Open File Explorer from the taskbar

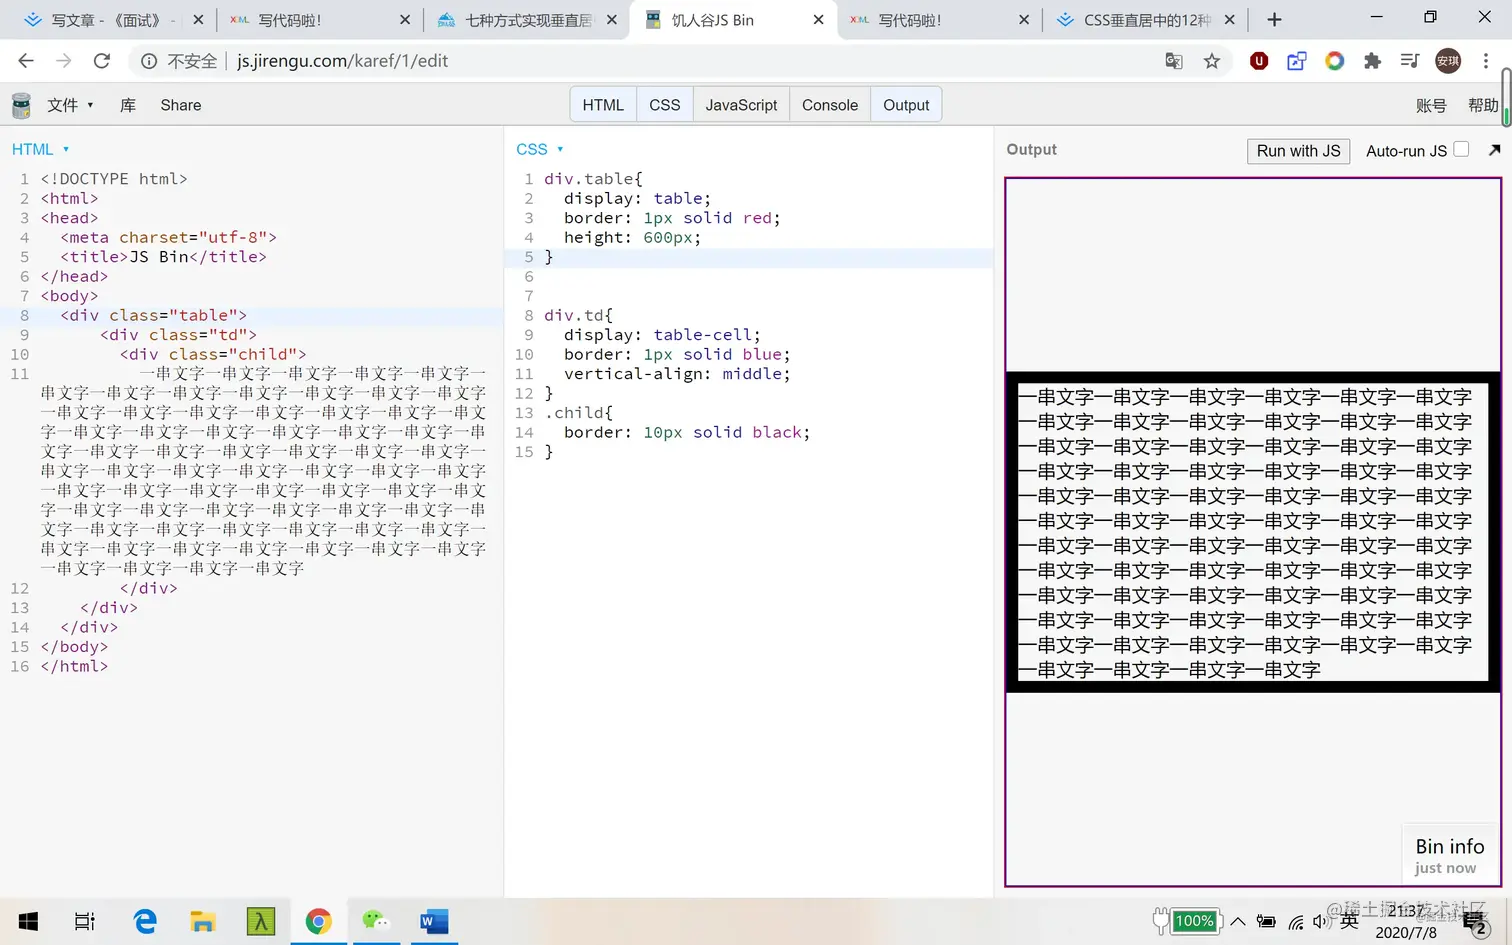[203, 921]
